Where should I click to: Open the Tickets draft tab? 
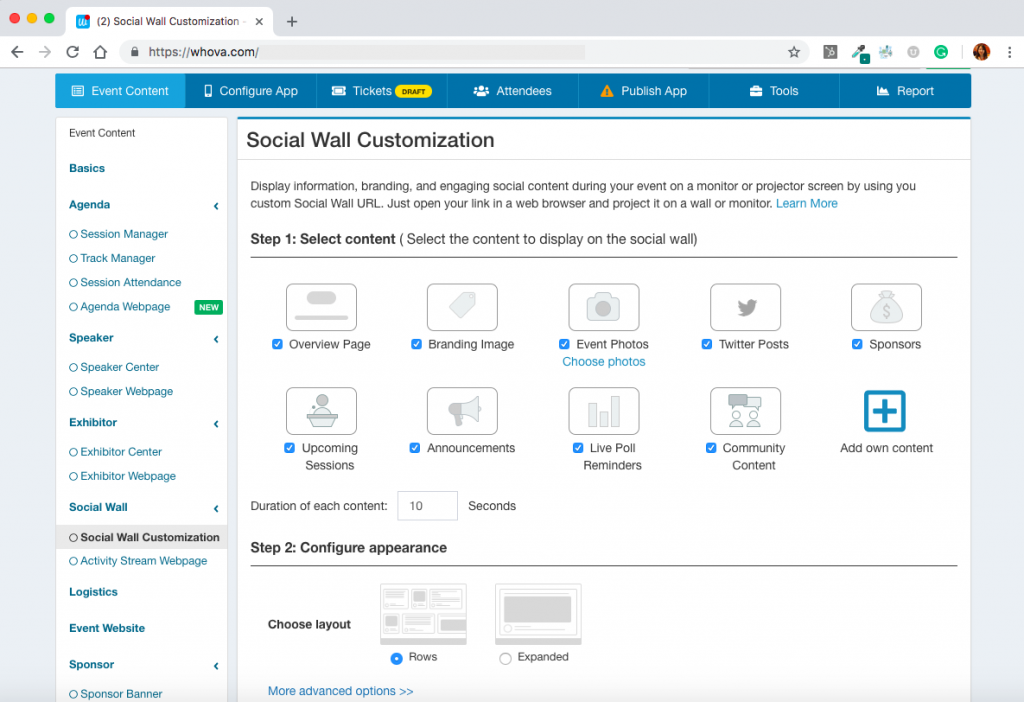[x=381, y=90]
